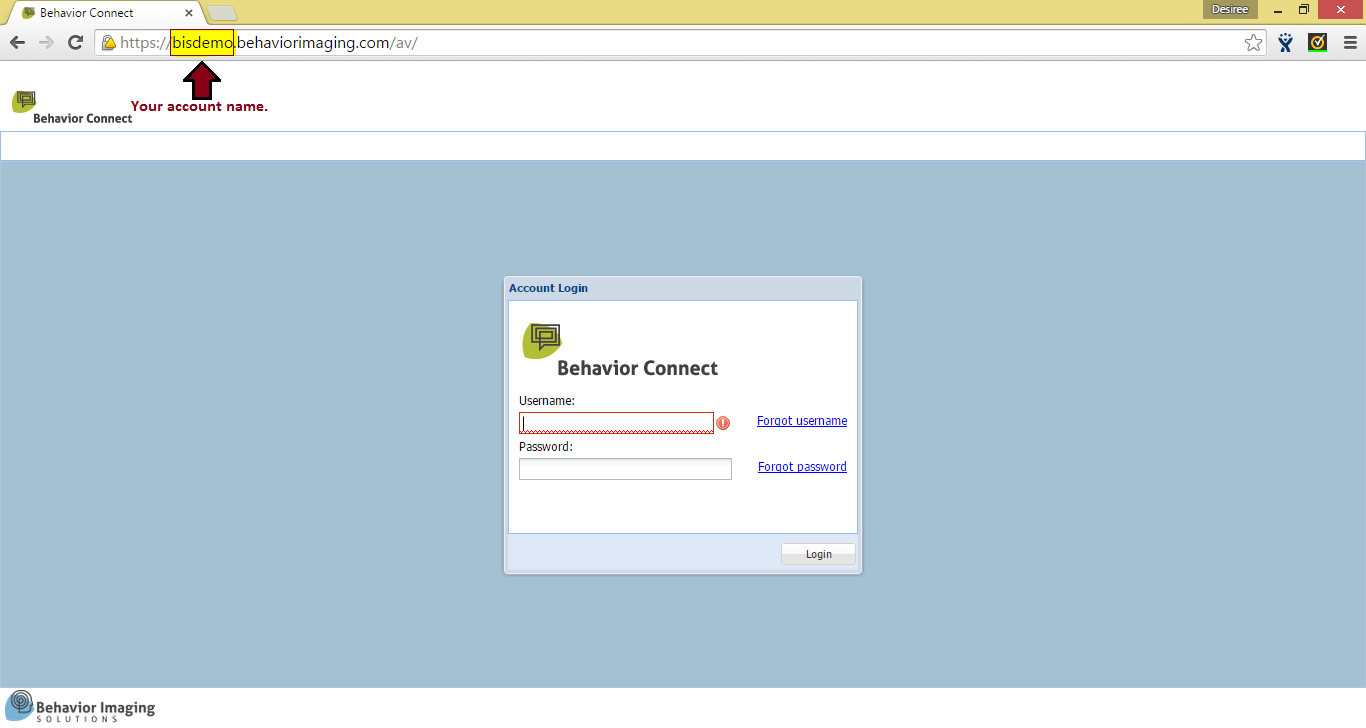Click the Desiree profile button
1366x728 pixels.
(1229, 9)
